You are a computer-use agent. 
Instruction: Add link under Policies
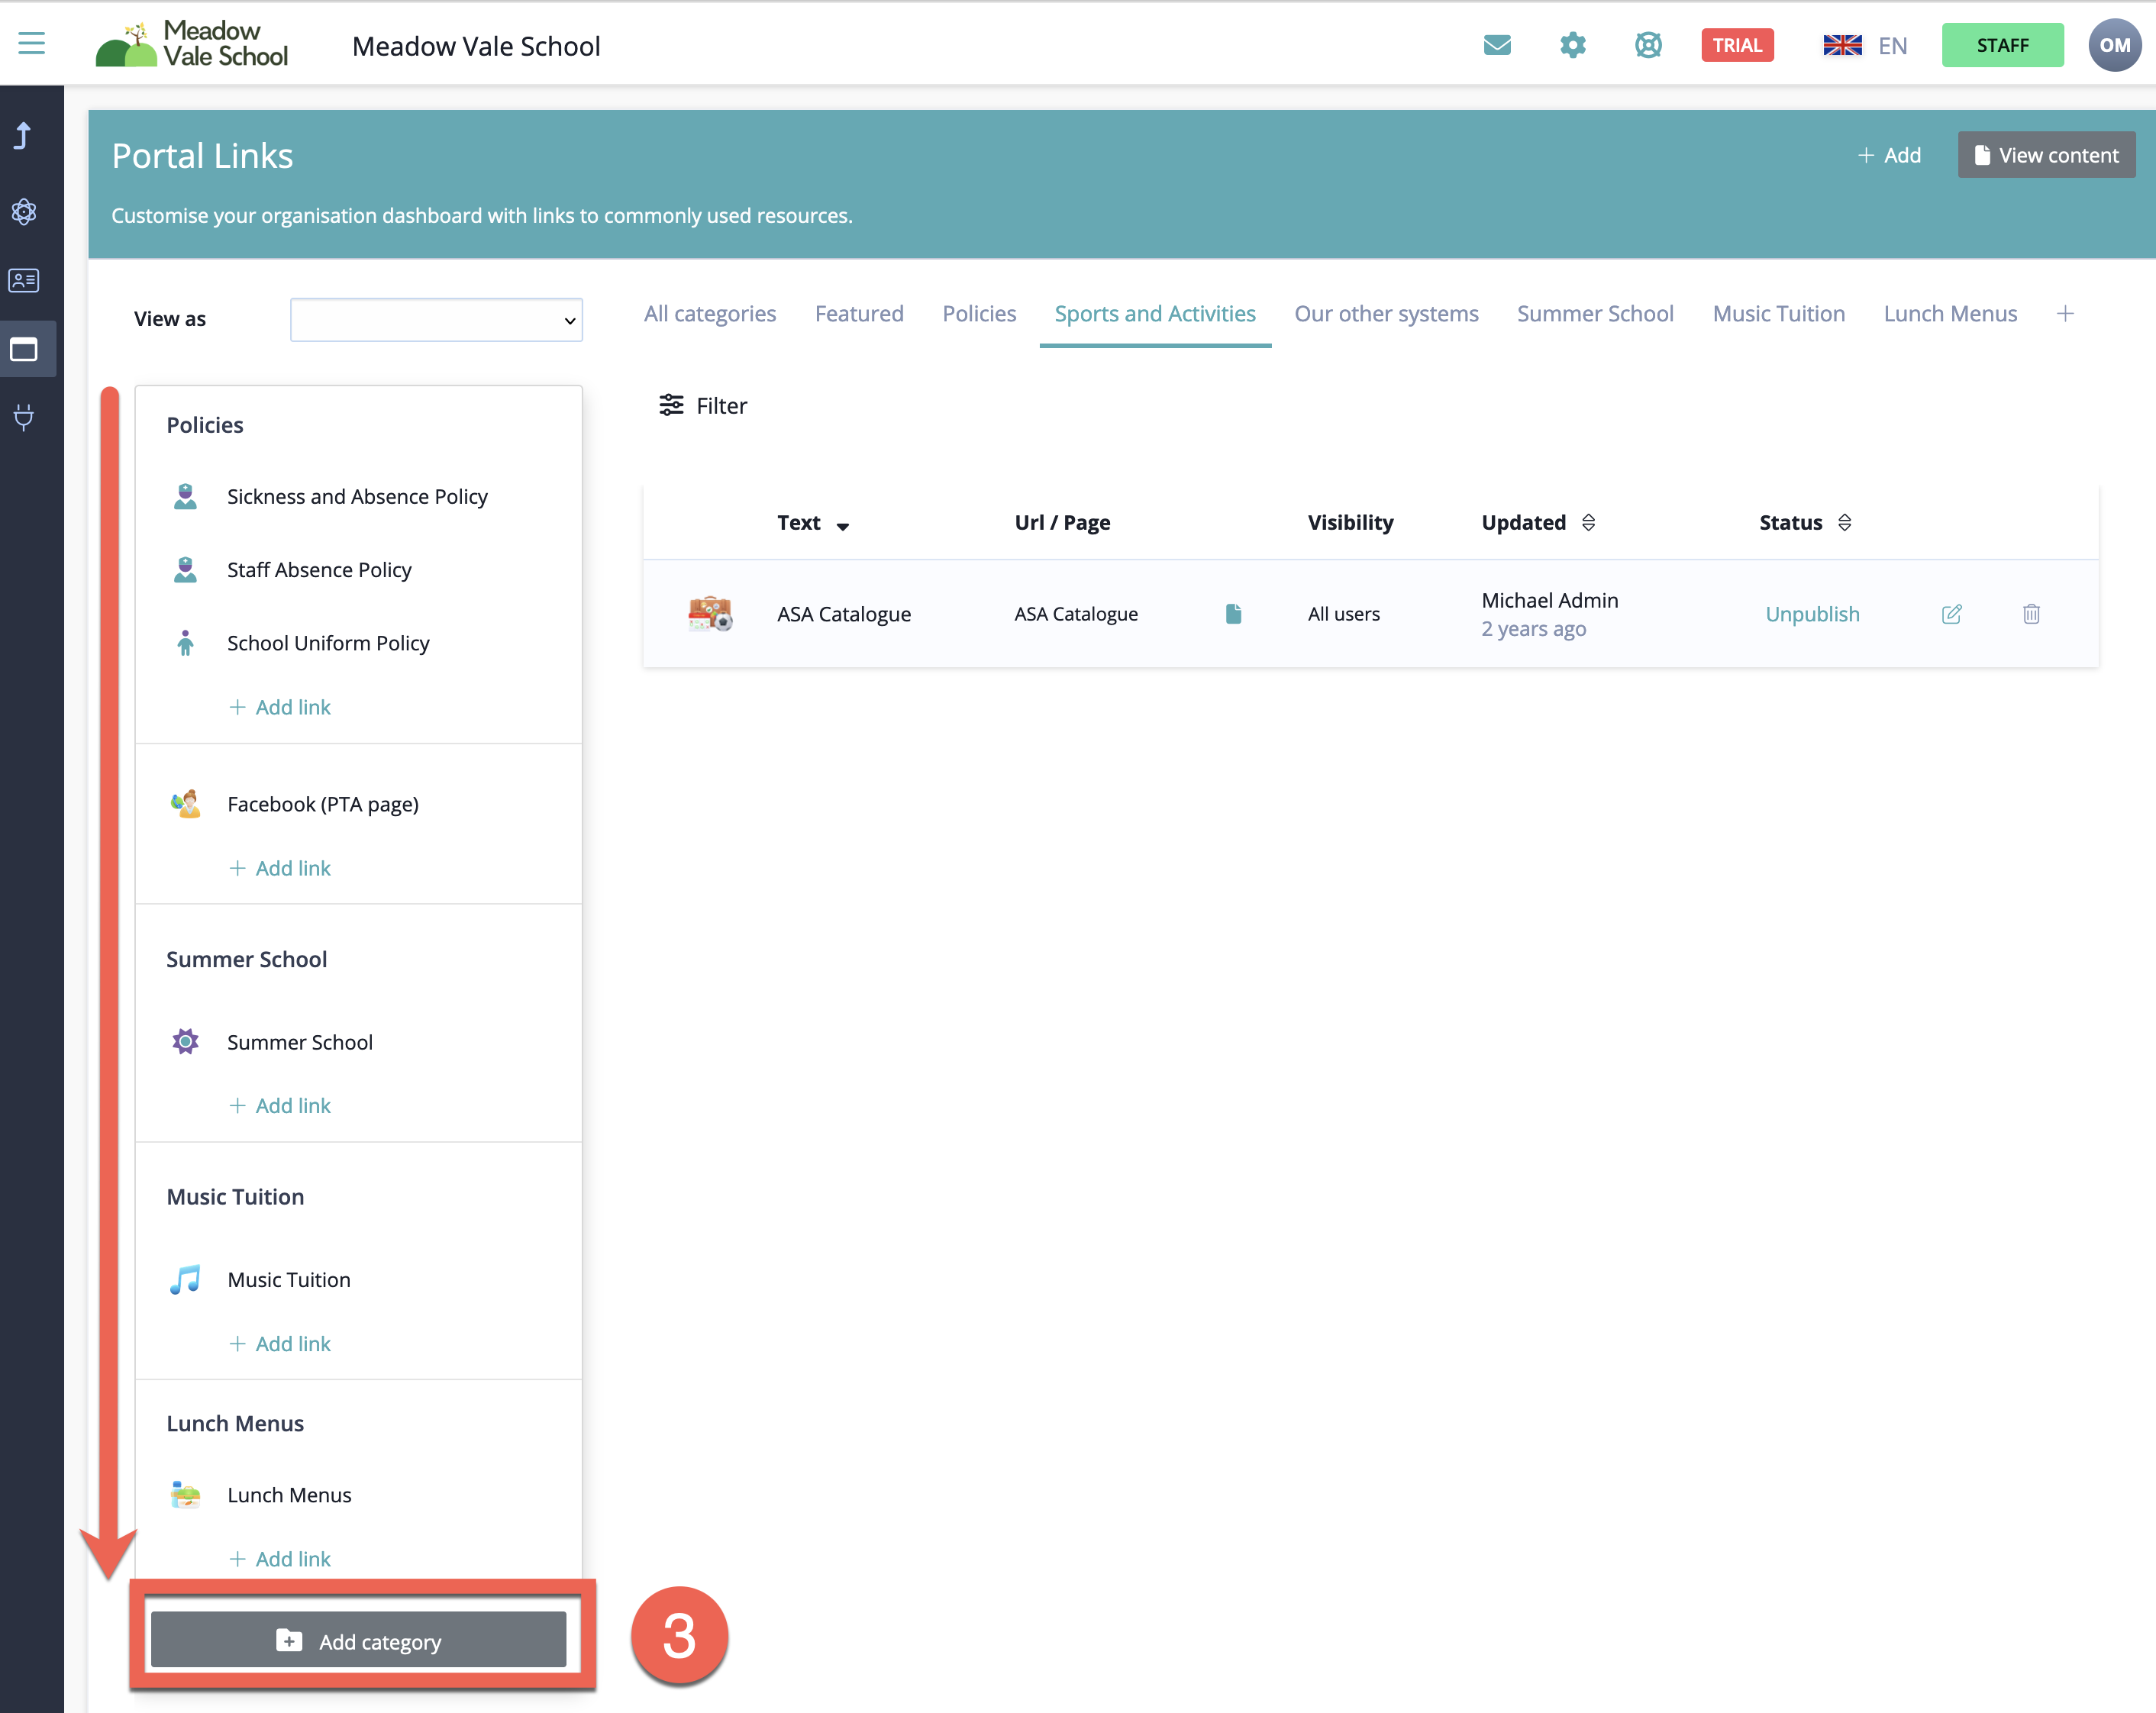tap(280, 707)
